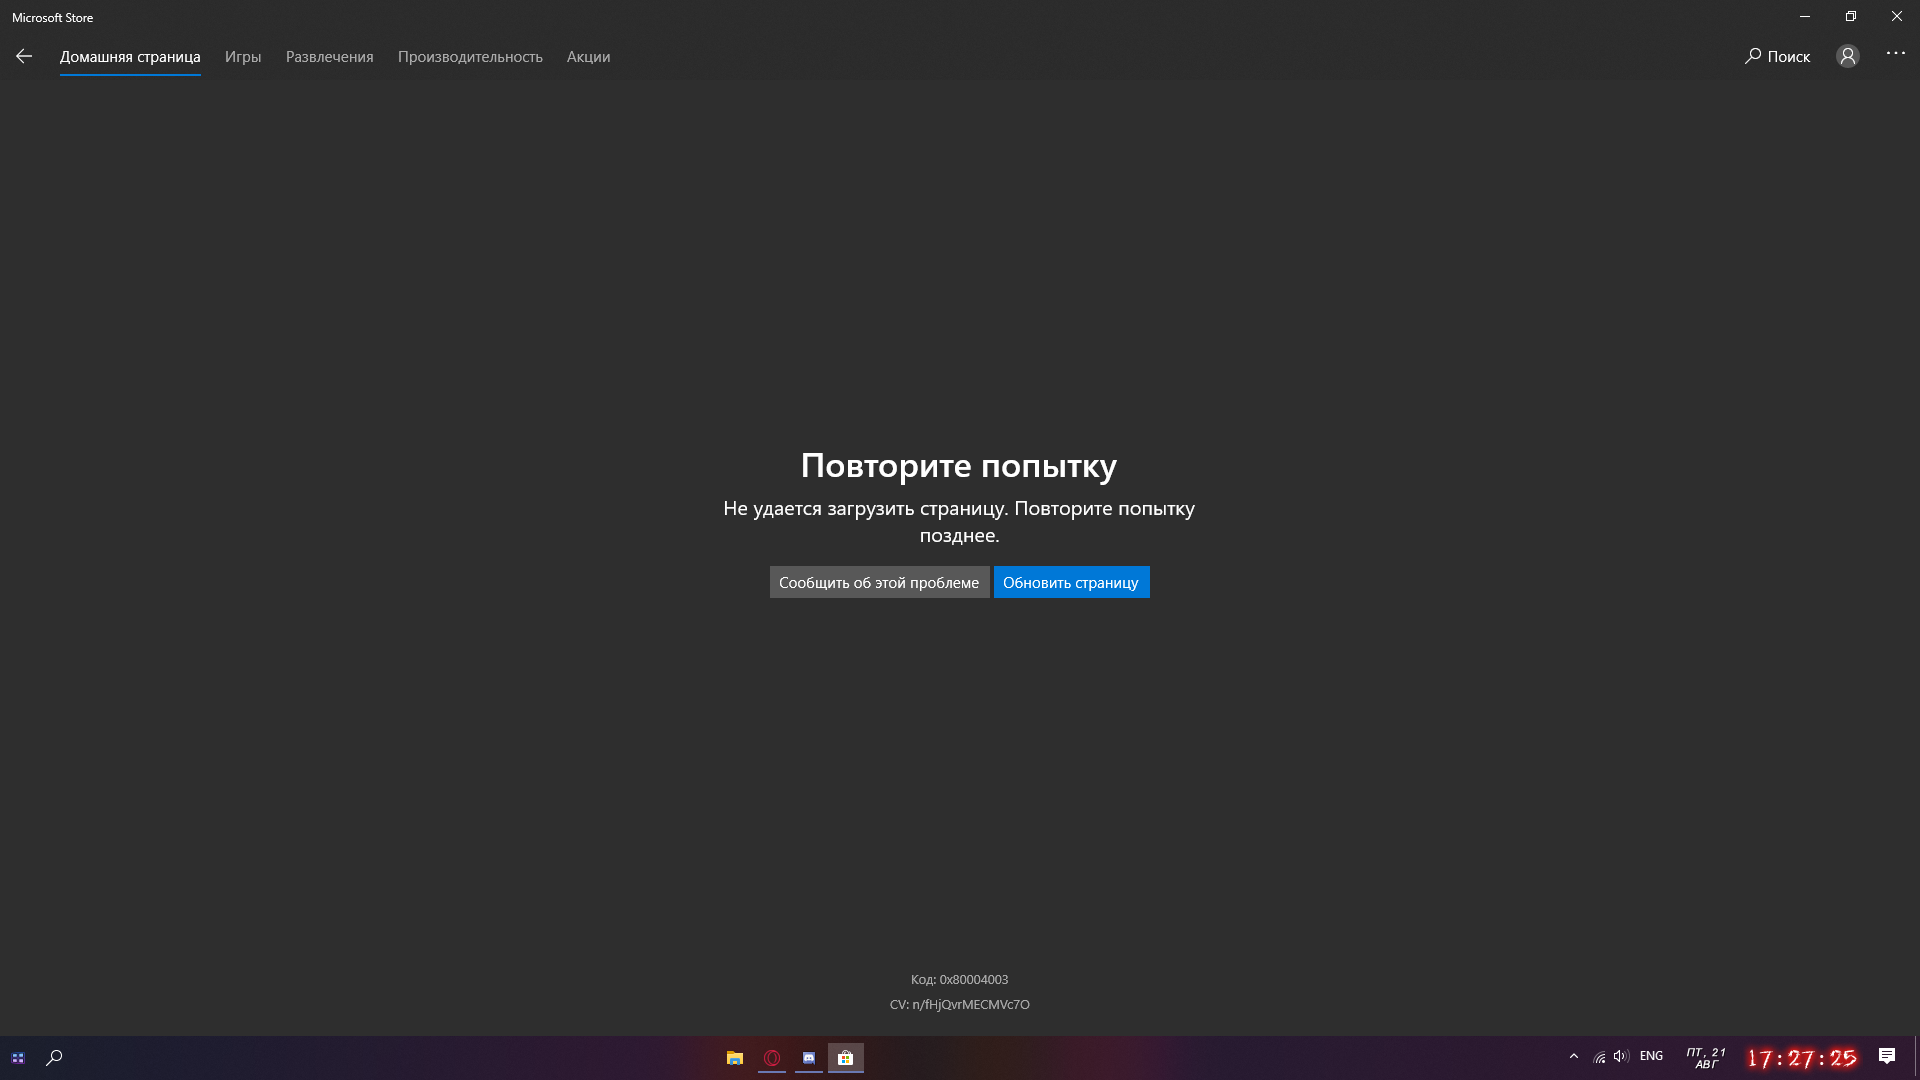This screenshot has height=1080, width=1920.
Task: Click the CV identifier text line
Action: [959, 1005]
